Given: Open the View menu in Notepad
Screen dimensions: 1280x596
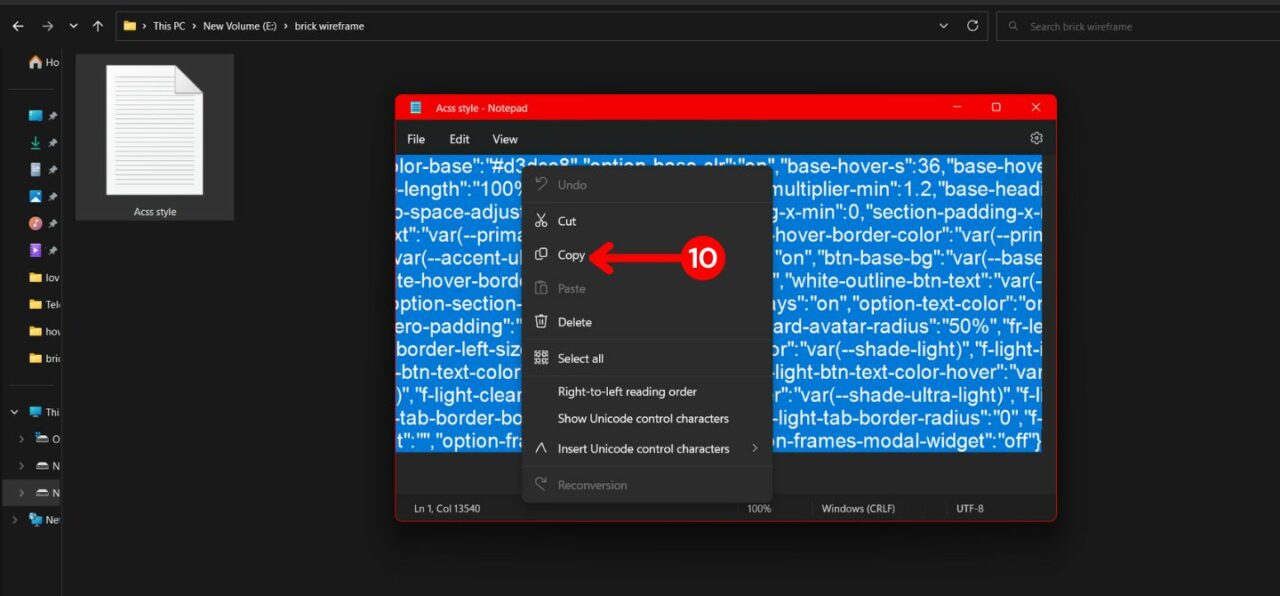Looking at the screenshot, I should click(x=505, y=138).
